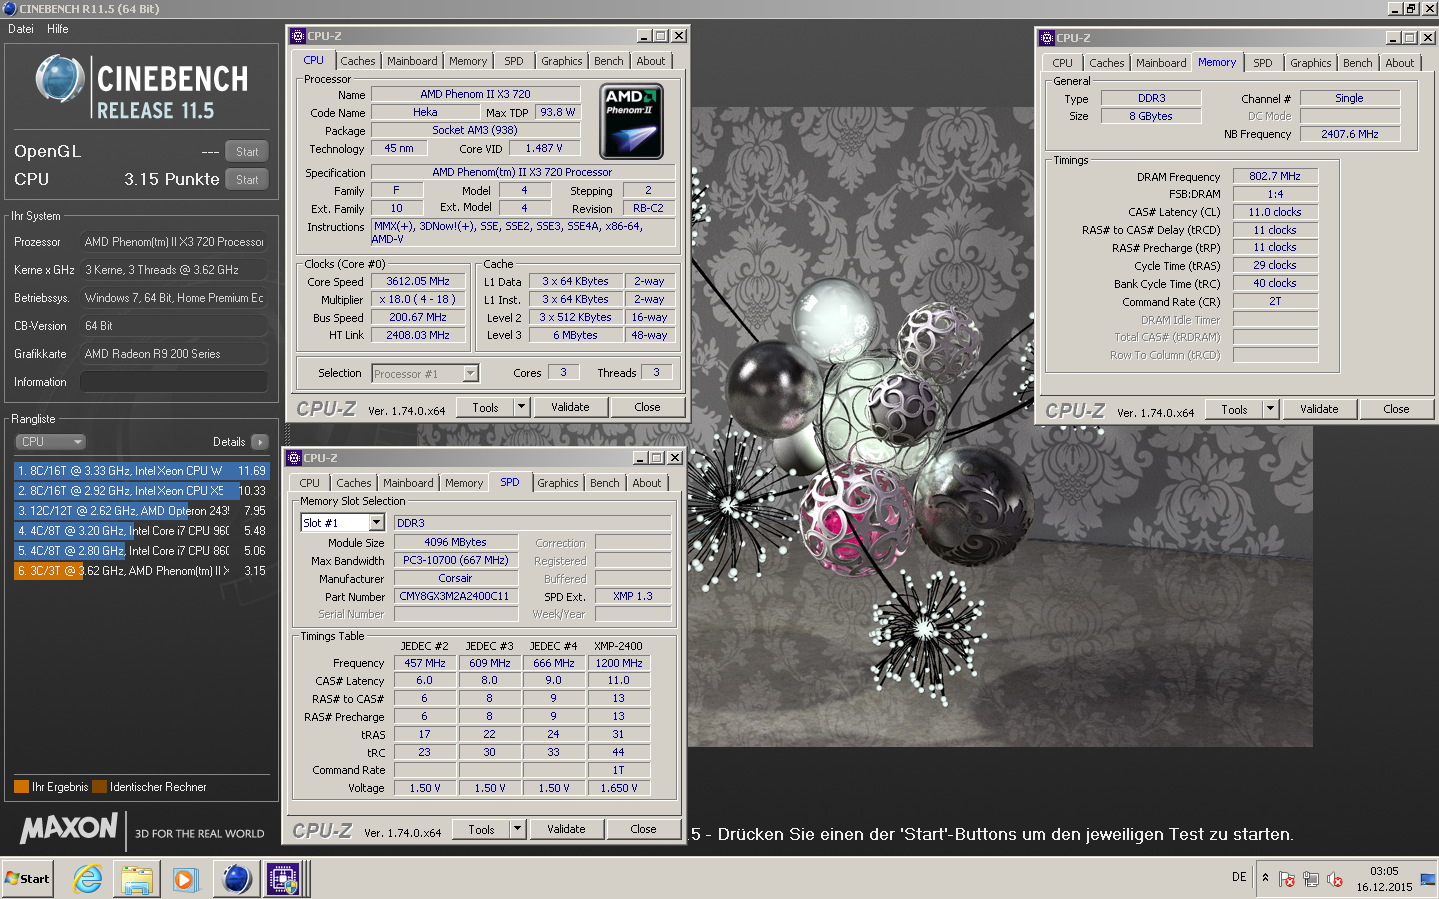
Task: Click the Information input field
Action: tap(174, 382)
